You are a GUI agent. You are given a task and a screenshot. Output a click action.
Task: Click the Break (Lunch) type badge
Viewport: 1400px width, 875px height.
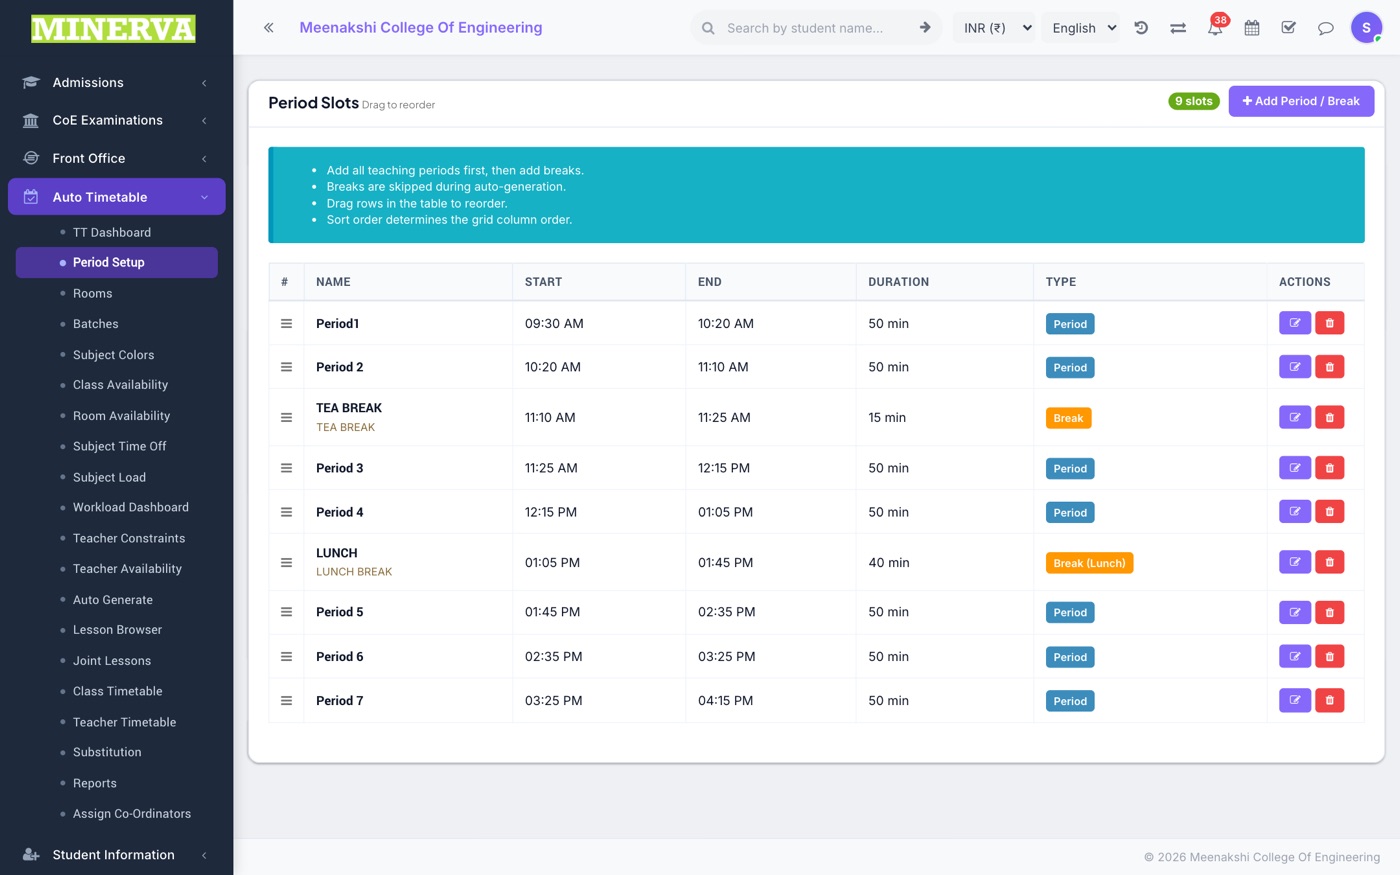pyautogui.click(x=1089, y=563)
